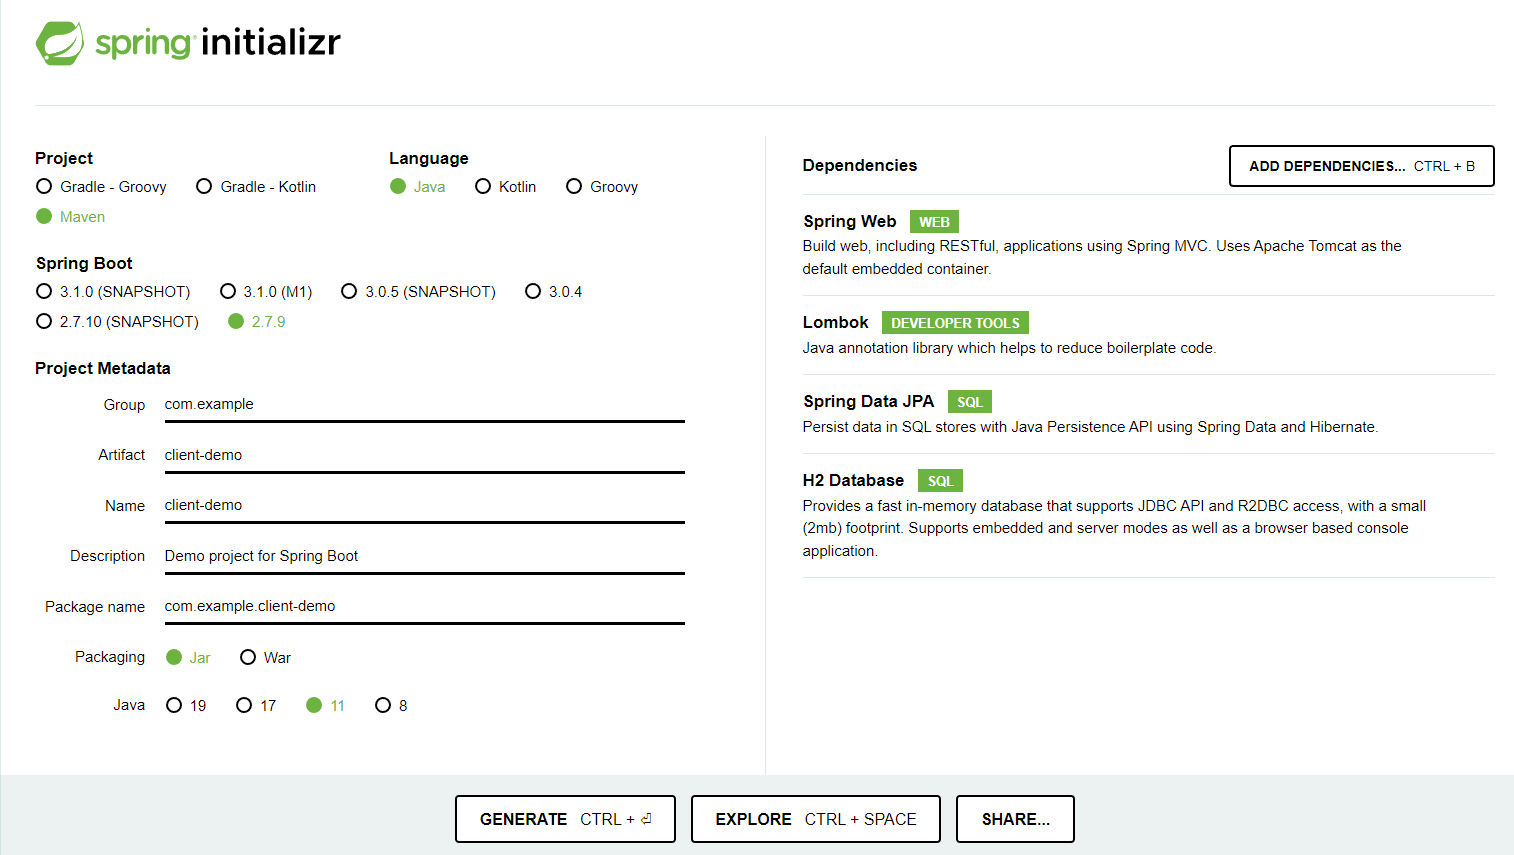Edit the Group field com.example
This screenshot has height=855, width=1514.
point(424,404)
